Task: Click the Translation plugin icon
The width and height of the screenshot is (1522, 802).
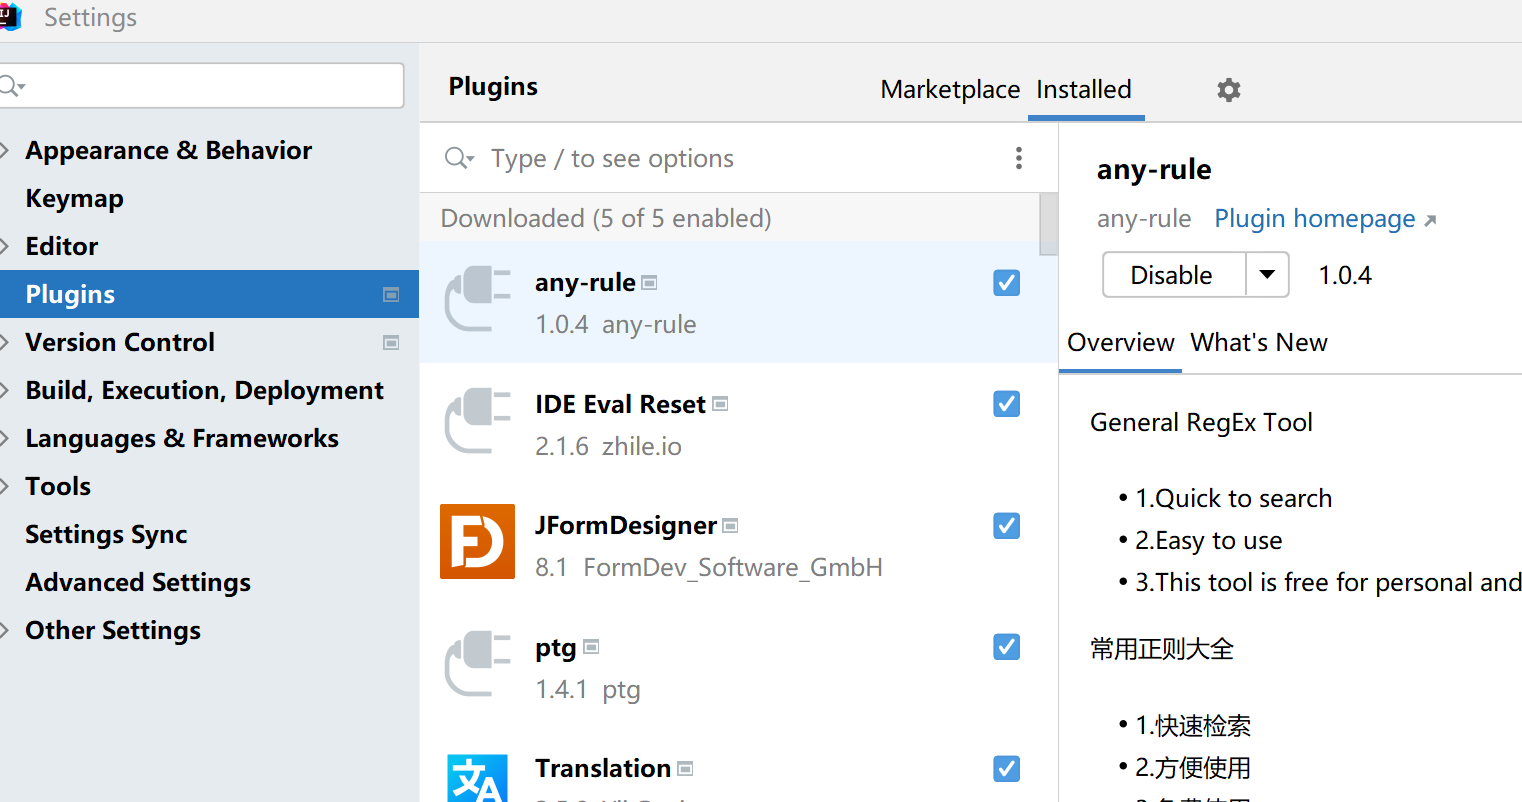Action: tap(478, 778)
